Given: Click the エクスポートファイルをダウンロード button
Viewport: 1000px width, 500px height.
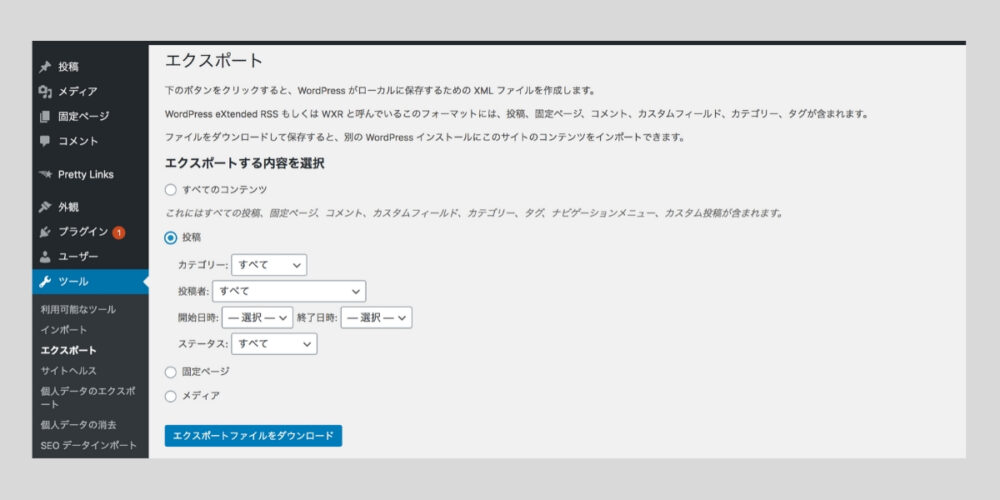Looking at the screenshot, I should [253, 436].
